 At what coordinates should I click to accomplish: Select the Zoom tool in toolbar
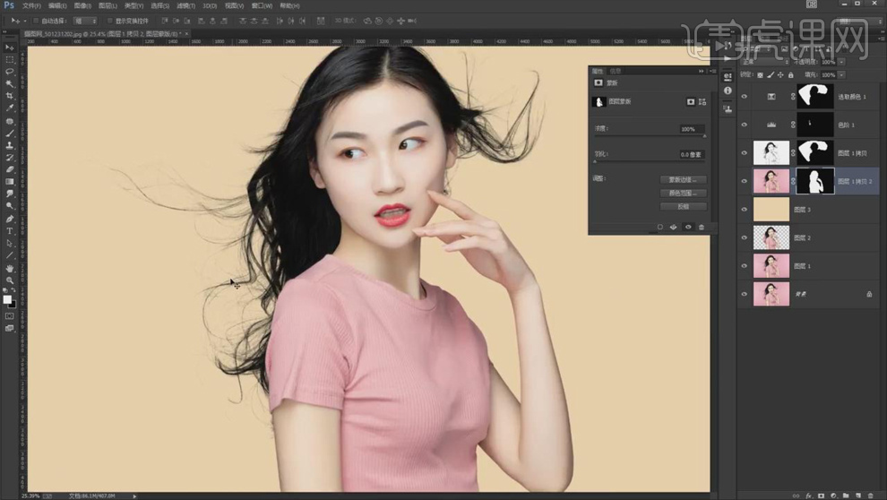(x=10, y=280)
